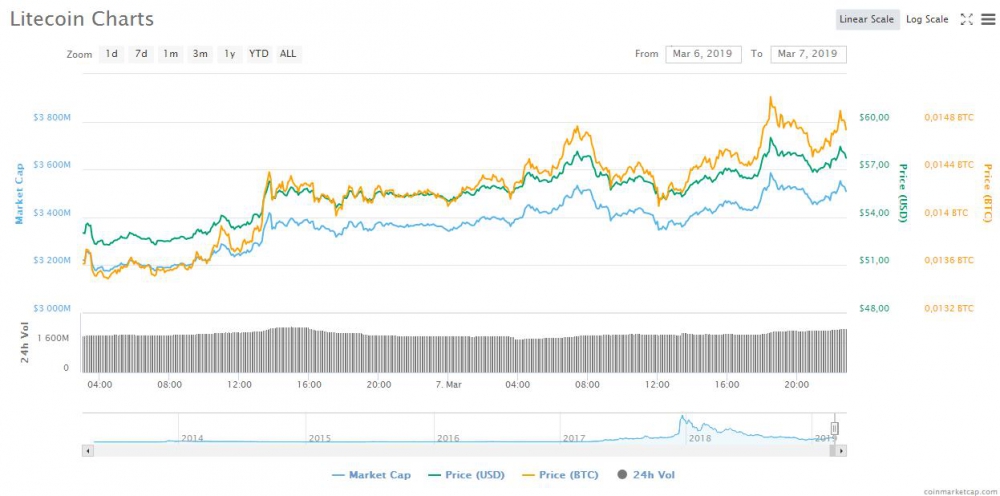
Task: Click the navigator scrollbar right arrow
Action: coord(842,451)
